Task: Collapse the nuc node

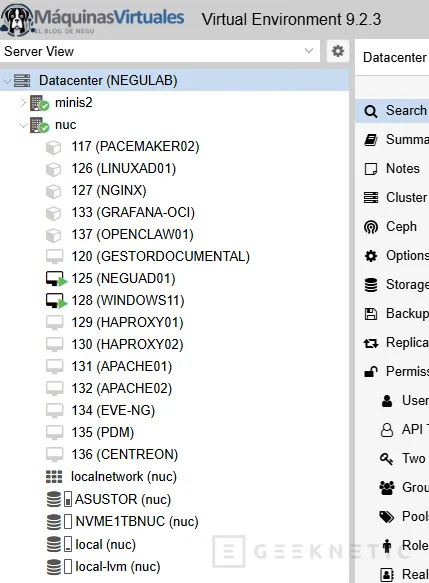Action: pyautogui.click(x=23, y=125)
